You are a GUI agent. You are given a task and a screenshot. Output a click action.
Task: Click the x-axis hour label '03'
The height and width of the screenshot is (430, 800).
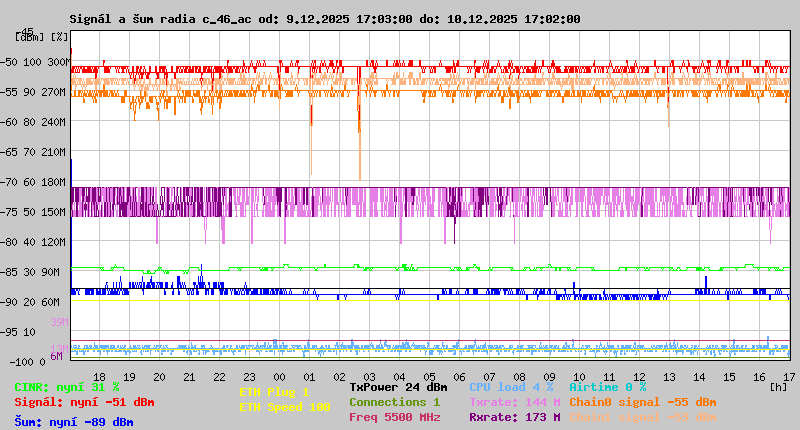369,377
